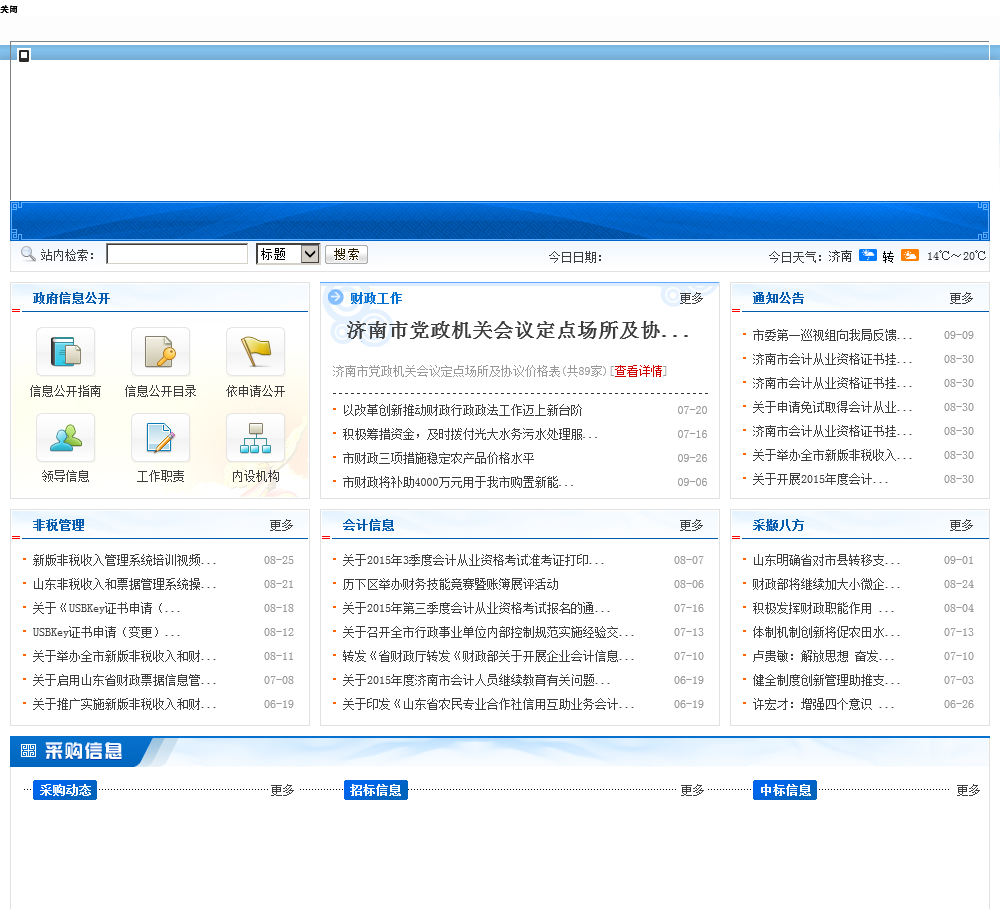This screenshot has height=909, width=1000.
Task: Open 关于印发《山东省农民专业合作社 article
Action: [488, 704]
